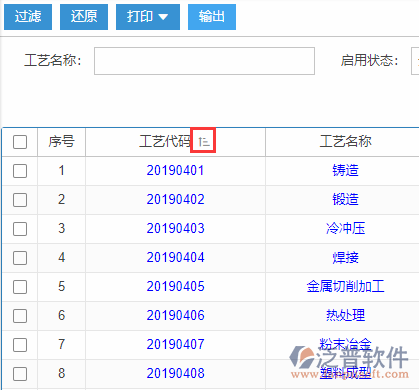
Task: Open the 粉末冶金 process link
Action: pos(345,344)
